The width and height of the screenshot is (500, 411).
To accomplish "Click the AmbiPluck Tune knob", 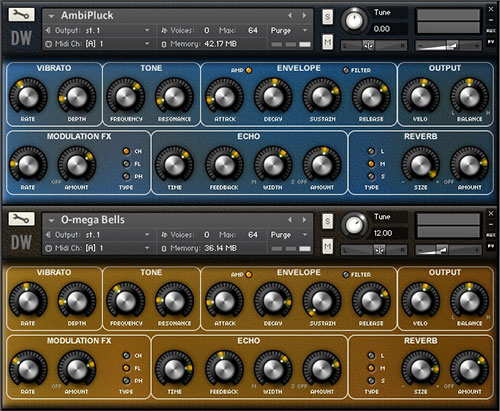I will [354, 20].
